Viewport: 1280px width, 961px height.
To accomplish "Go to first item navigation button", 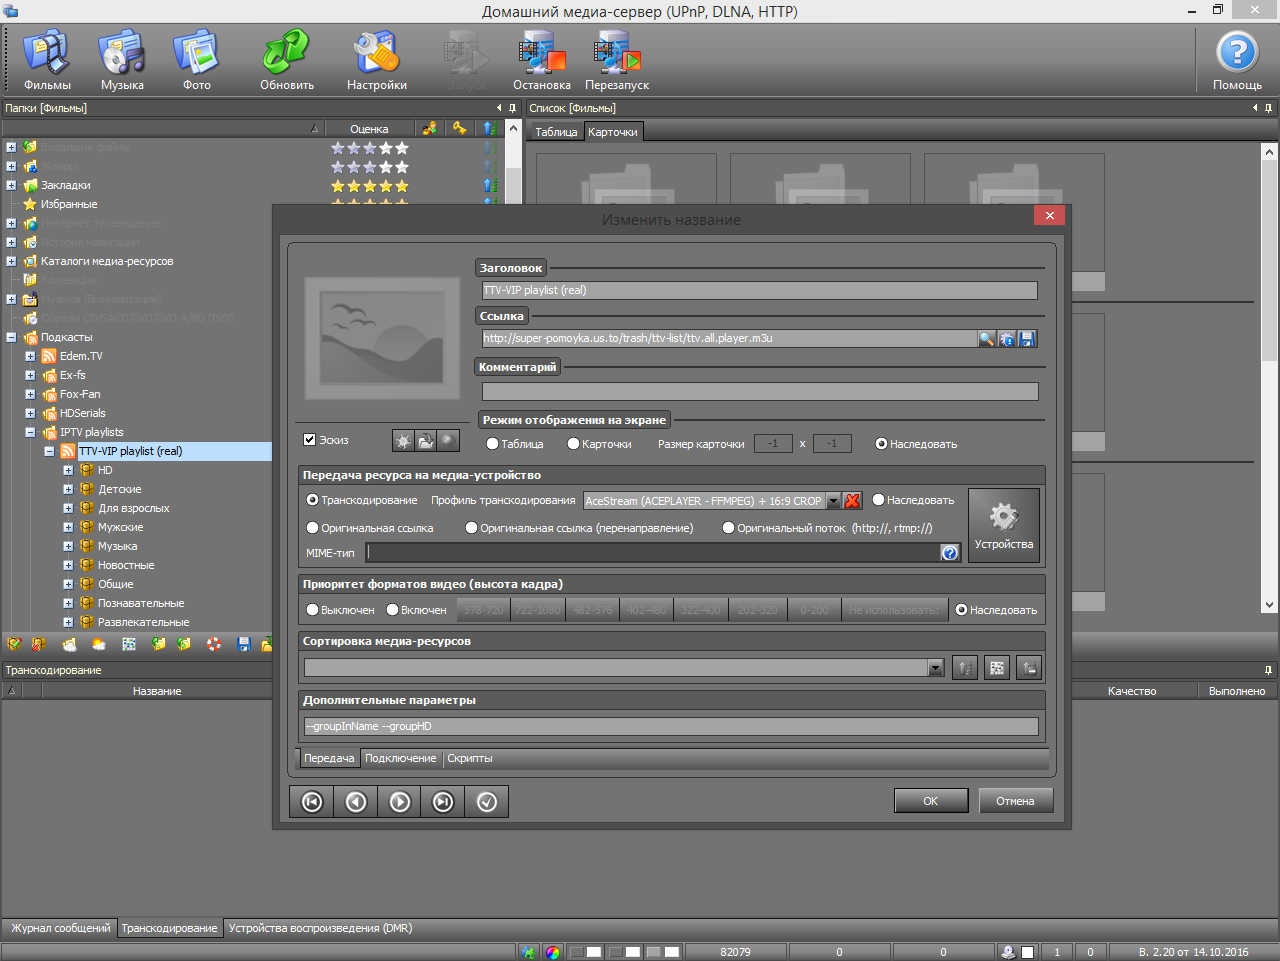I will click(312, 802).
